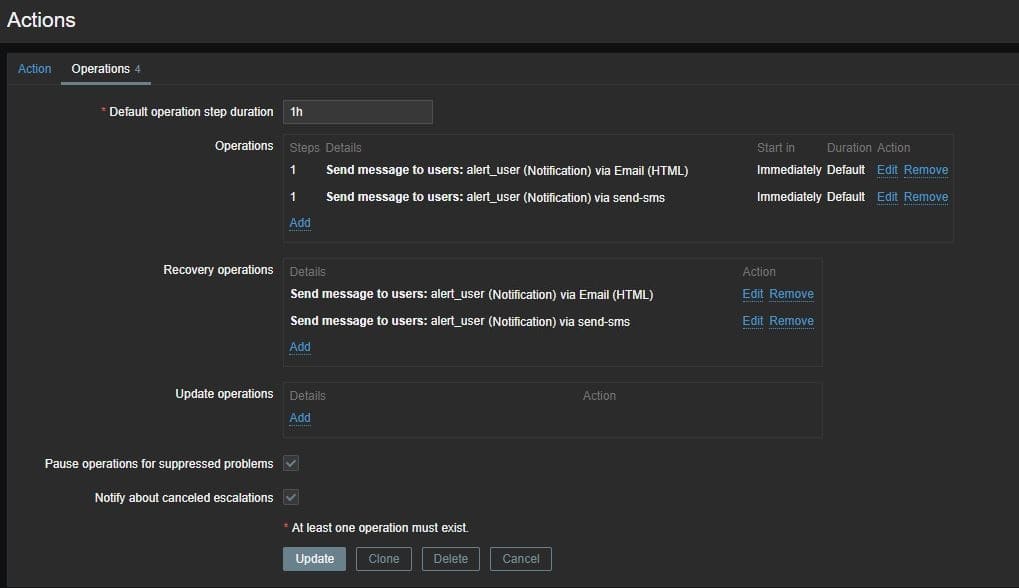The width and height of the screenshot is (1019, 588).
Task: Remove the Email (HTML) recovery operation
Action: (791, 294)
